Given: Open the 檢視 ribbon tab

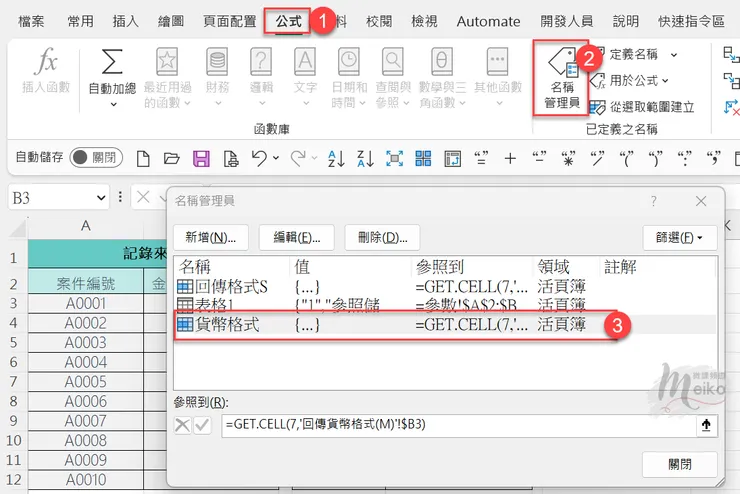Looking at the screenshot, I should 424,21.
